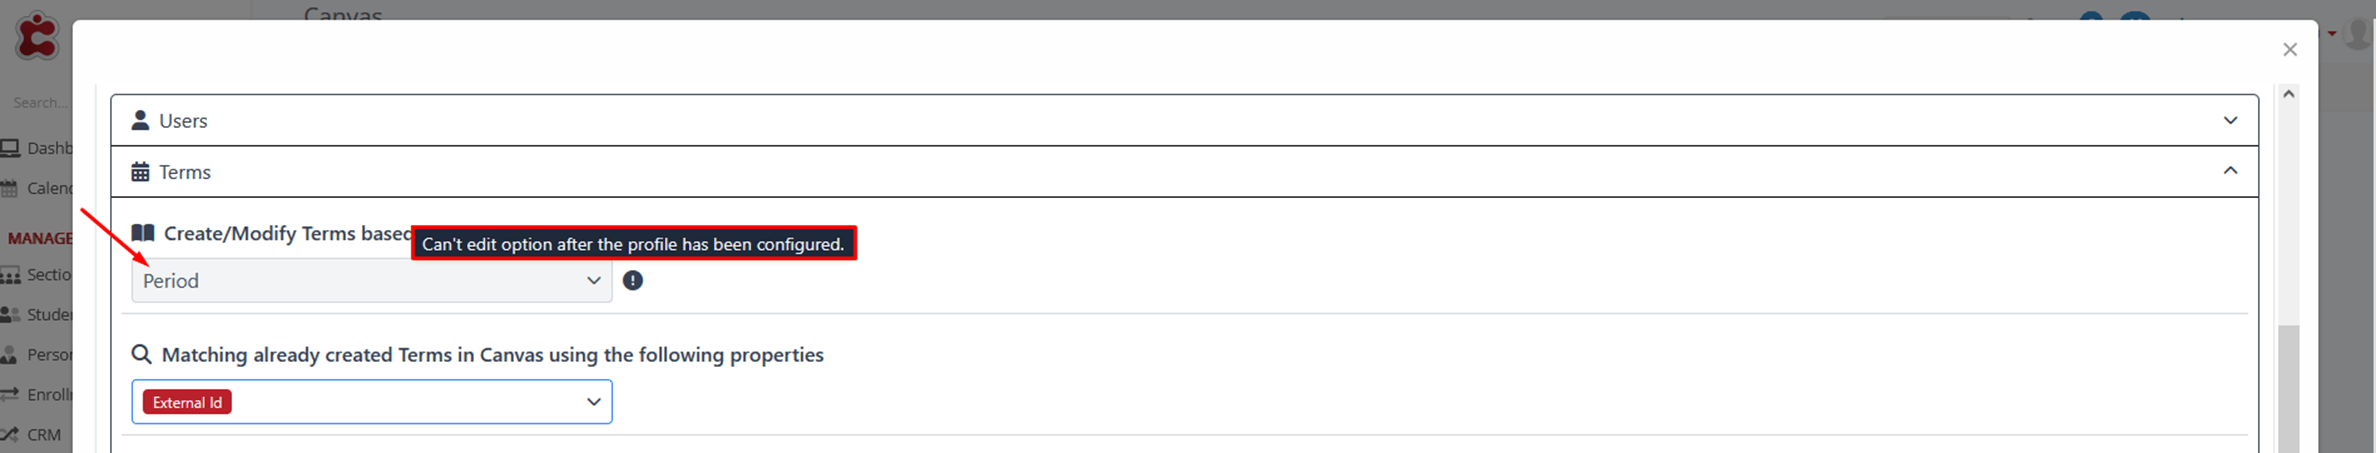Click the Terms calendar icon
Viewport: 2376px width, 453px height.
[x=140, y=172]
